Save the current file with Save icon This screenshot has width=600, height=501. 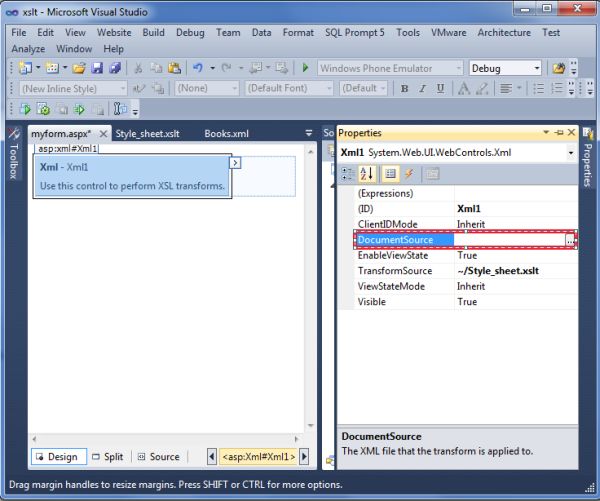coord(97,68)
